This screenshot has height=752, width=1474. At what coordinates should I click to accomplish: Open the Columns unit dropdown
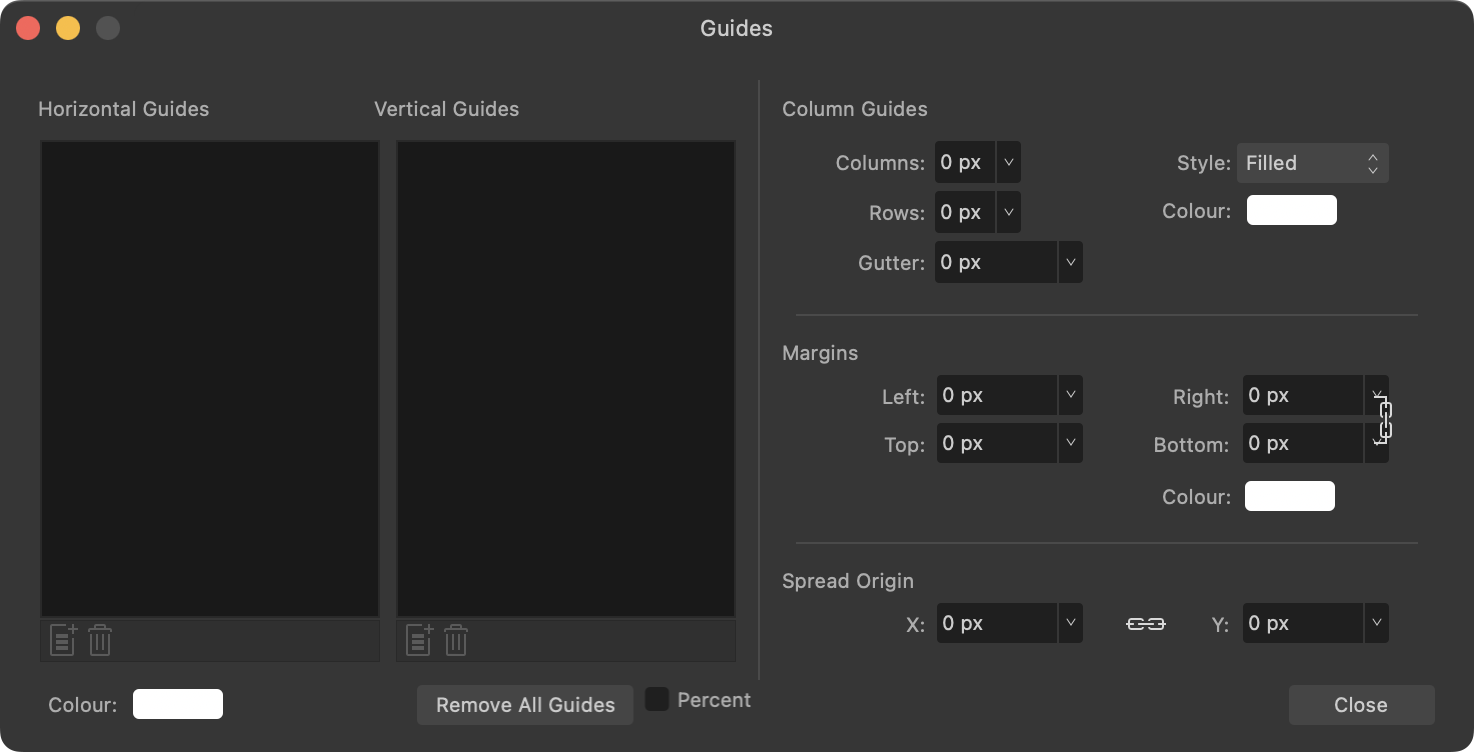pyautogui.click(x=1008, y=161)
